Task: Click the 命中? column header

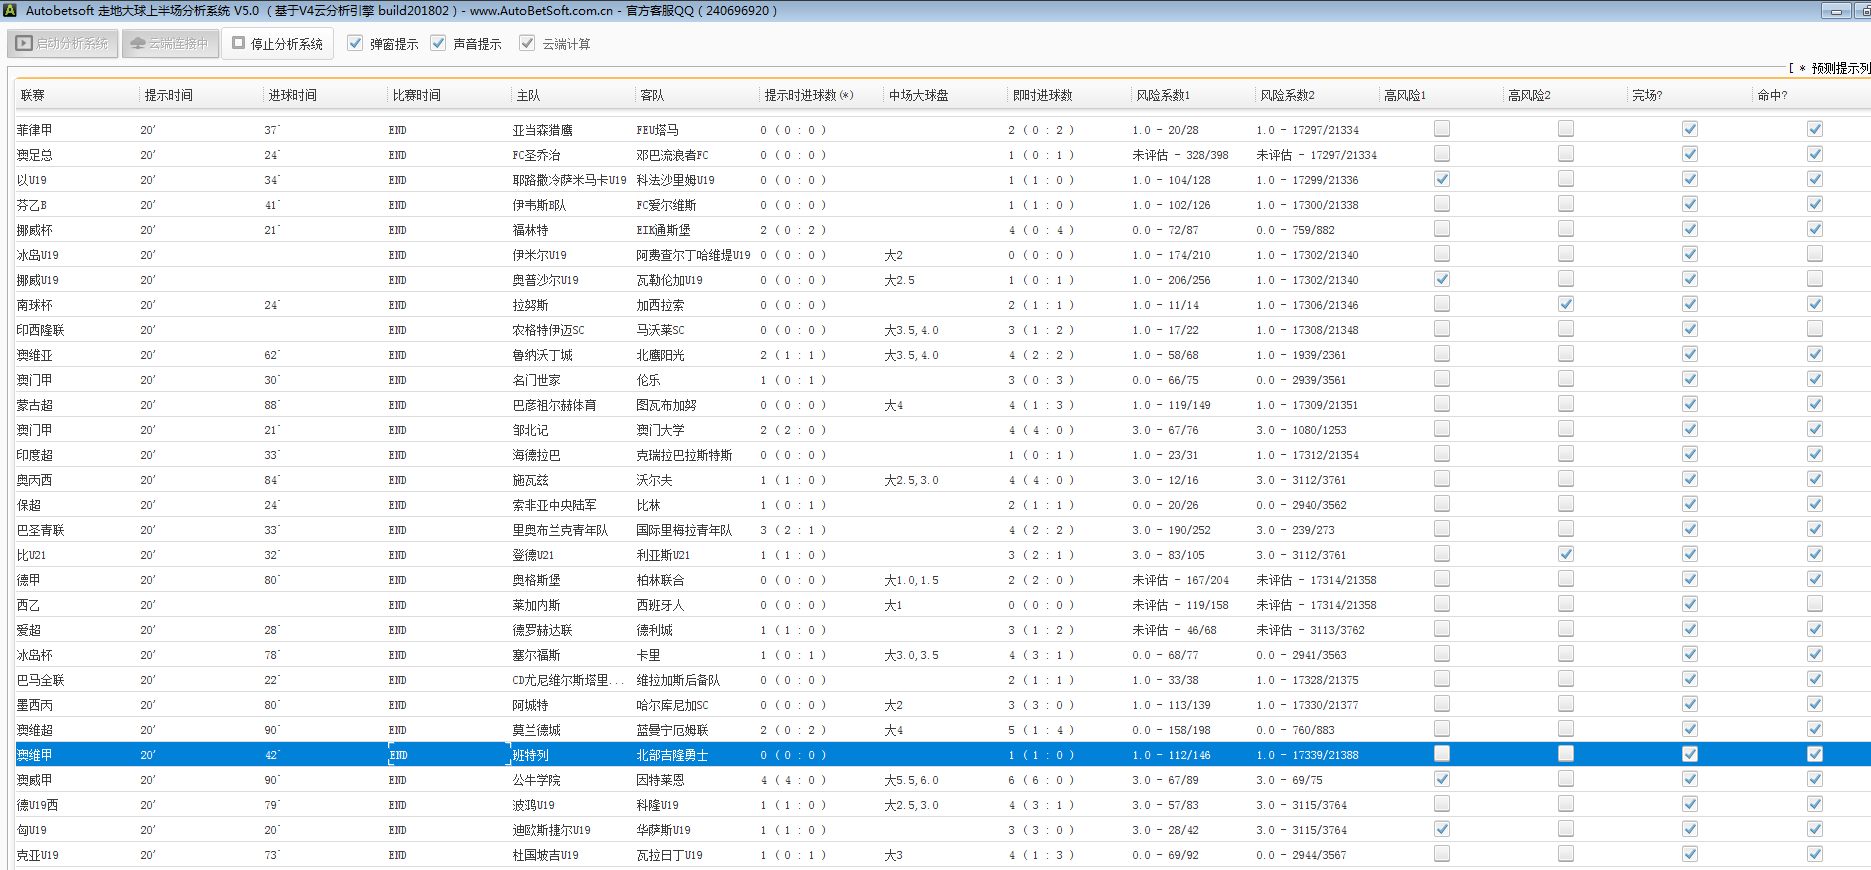Action: click(1771, 95)
